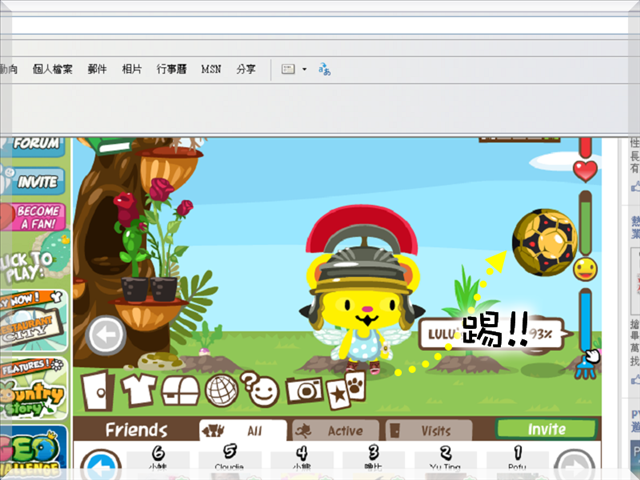Click the yellow smiley happiness icon

pos(585,269)
